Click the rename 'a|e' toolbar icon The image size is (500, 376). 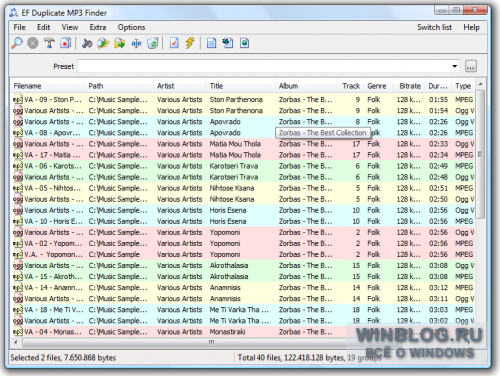pyautogui.click(x=136, y=43)
